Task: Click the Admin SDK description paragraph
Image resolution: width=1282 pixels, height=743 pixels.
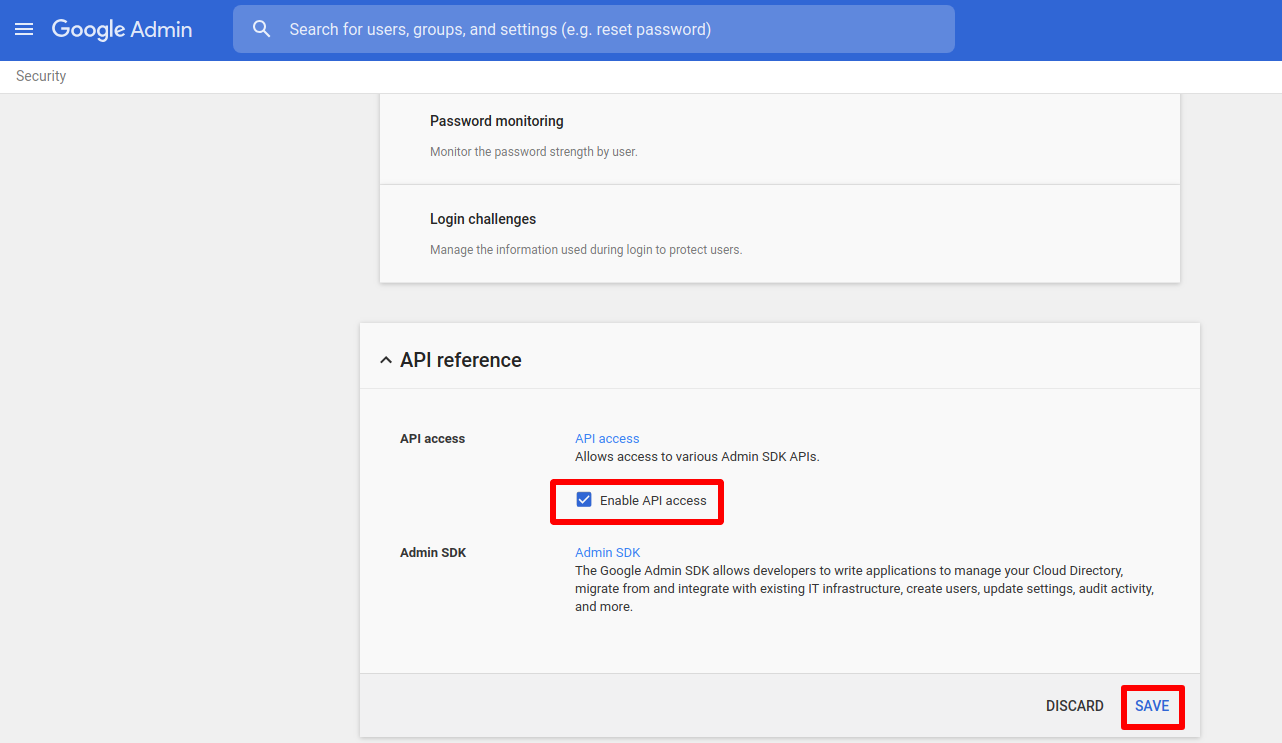Action: (865, 588)
